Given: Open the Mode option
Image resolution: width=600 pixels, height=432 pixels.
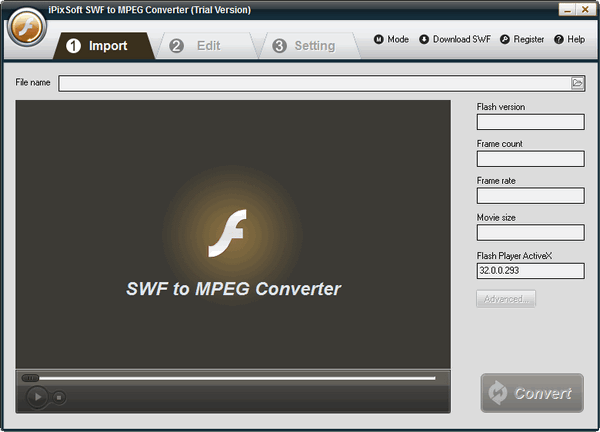Looking at the screenshot, I should [391, 39].
